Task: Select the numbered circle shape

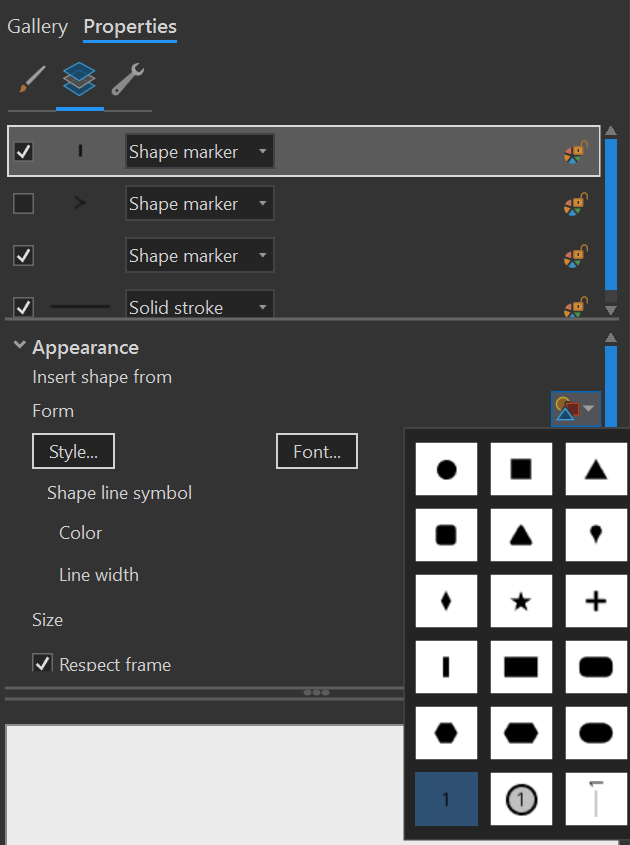Action: coord(521,799)
